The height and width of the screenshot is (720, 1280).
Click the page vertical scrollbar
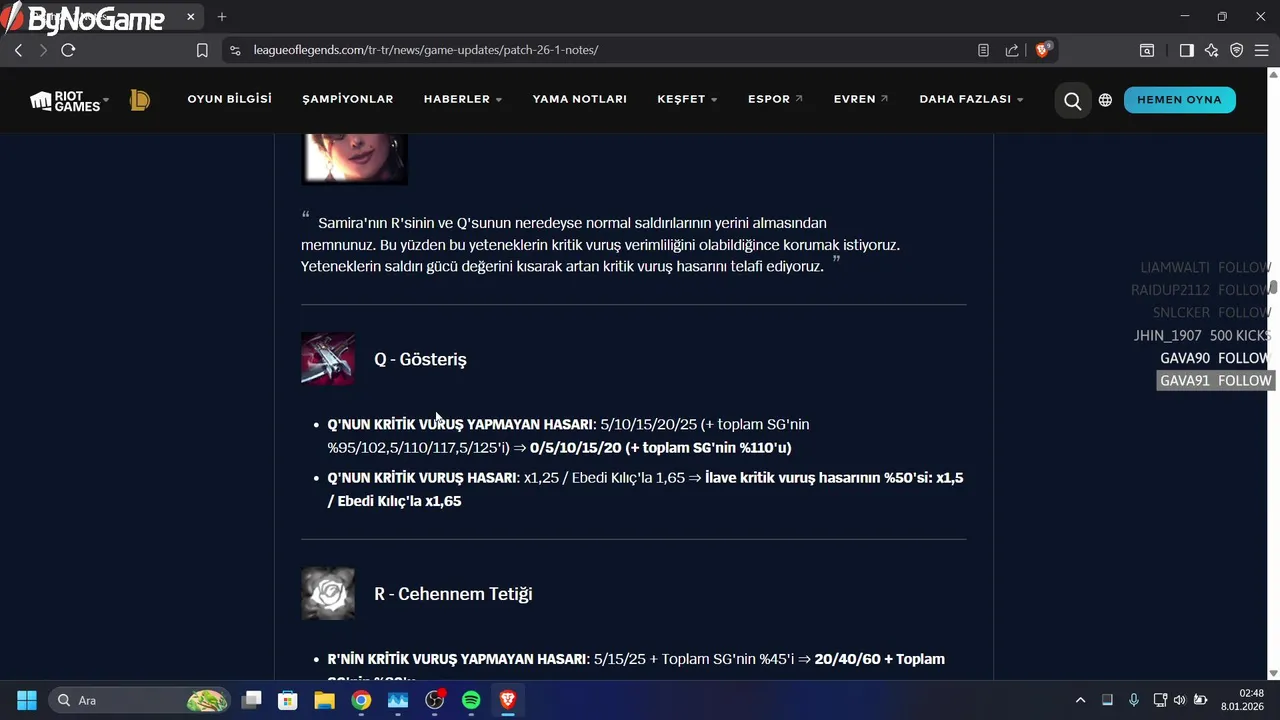point(1273,288)
